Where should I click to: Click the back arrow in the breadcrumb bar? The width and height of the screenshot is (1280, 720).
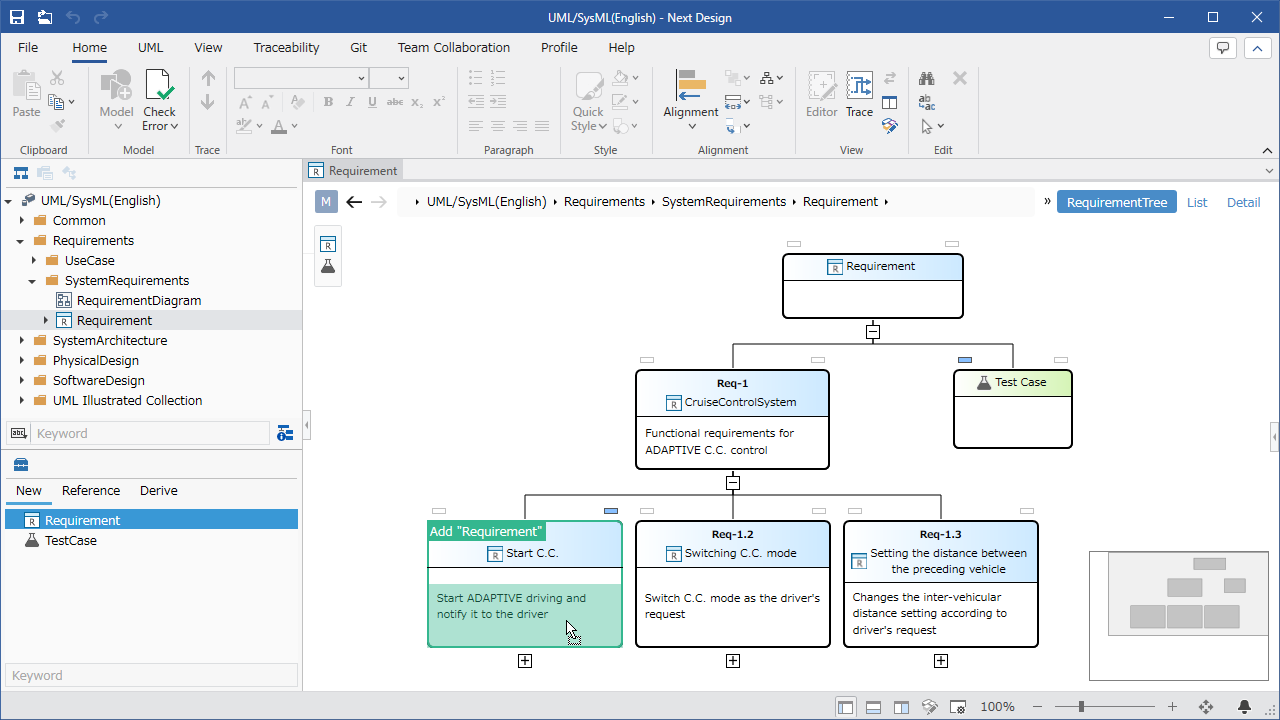[353, 202]
